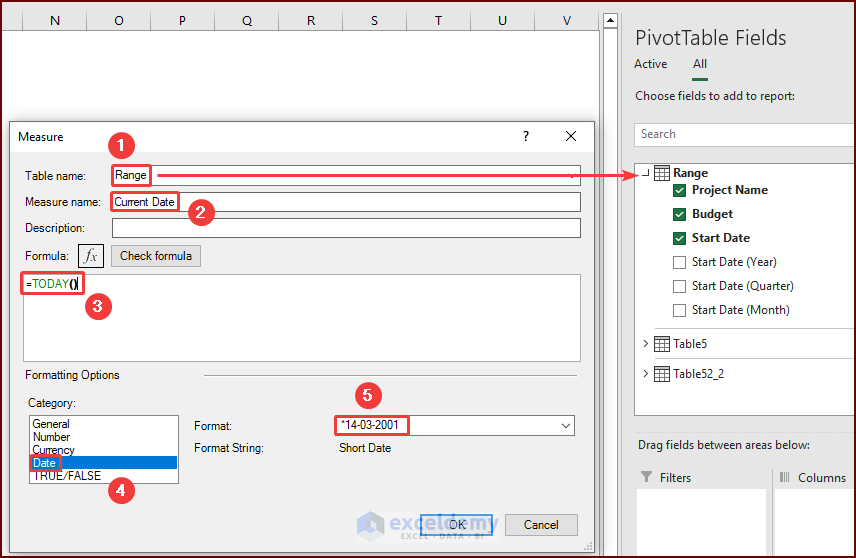The width and height of the screenshot is (856, 558).
Task: Select column U header
Action: click(x=502, y=21)
